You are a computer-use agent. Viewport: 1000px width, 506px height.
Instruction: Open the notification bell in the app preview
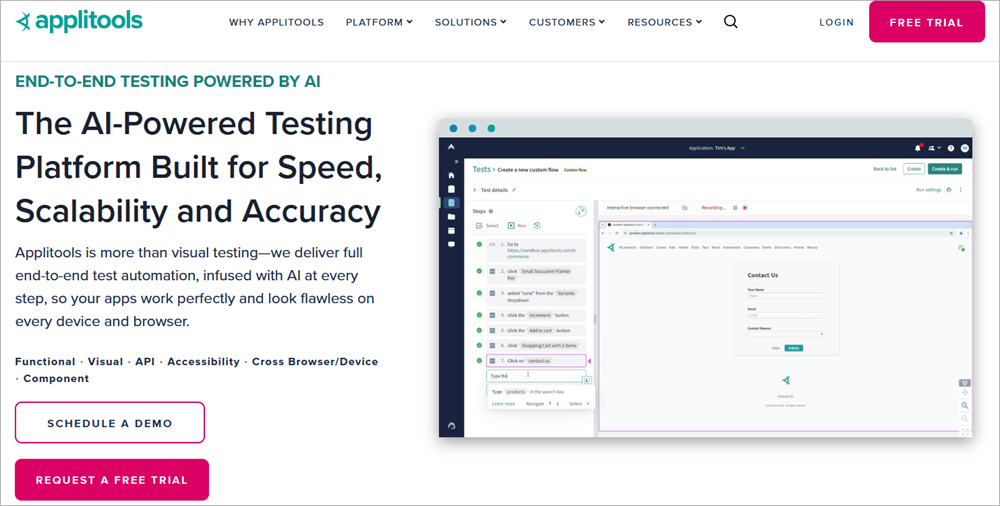click(917, 147)
